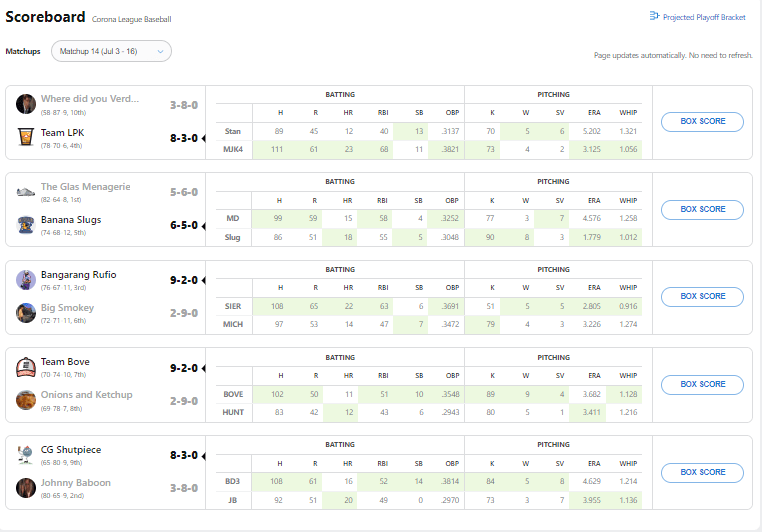
Task: Click Big Smokey team avatar
Action: 26,313
